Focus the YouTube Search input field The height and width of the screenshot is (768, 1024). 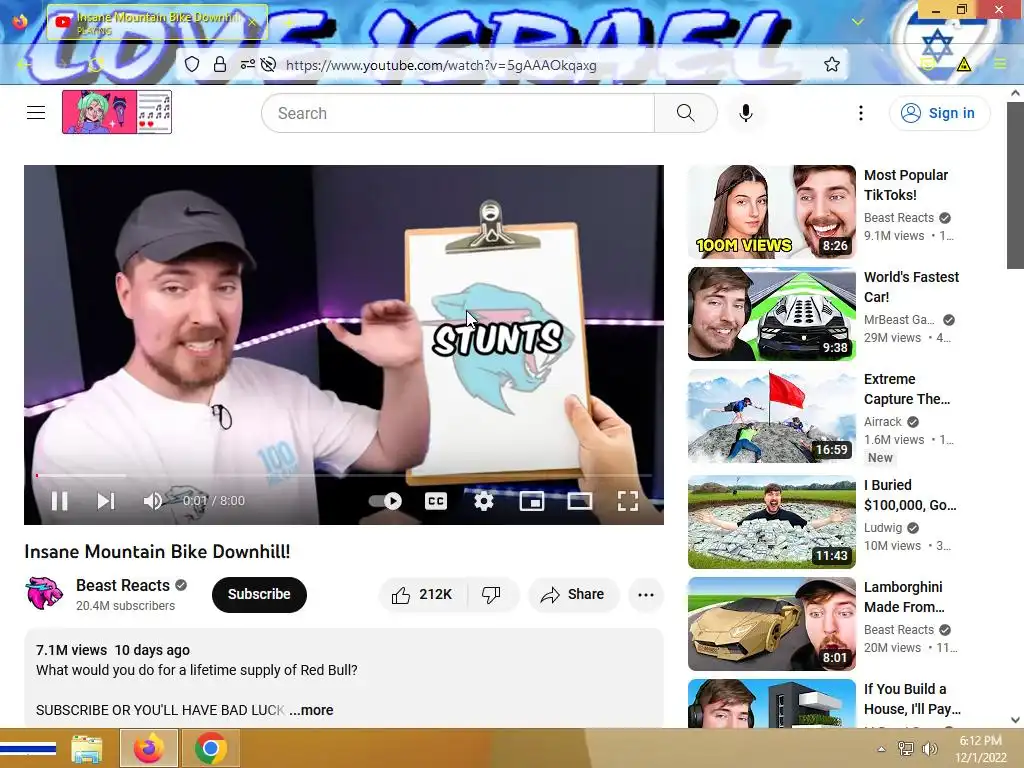click(x=458, y=113)
